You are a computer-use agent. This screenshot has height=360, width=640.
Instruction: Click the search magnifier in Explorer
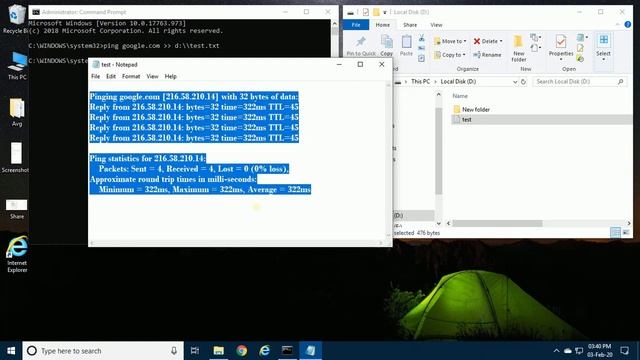[x=620, y=82]
